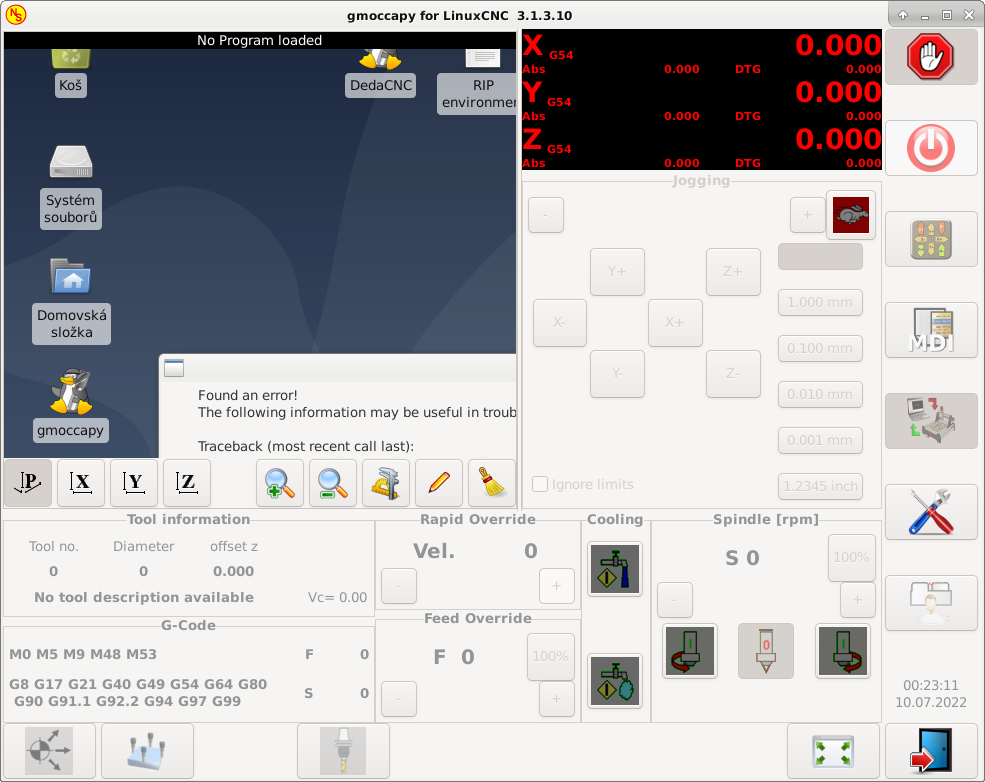Switch to manual jog mode icon
Image resolution: width=985 pixels, height=782 pixels.
click(930, 239)
